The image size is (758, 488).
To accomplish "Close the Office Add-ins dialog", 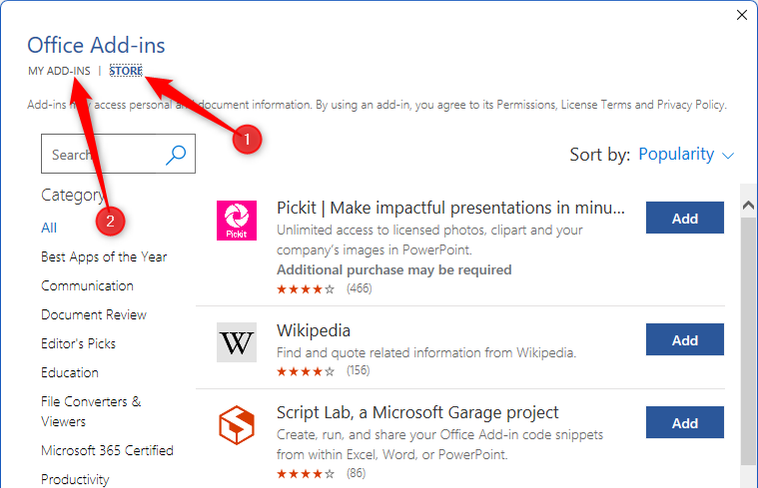I will 742,15.
